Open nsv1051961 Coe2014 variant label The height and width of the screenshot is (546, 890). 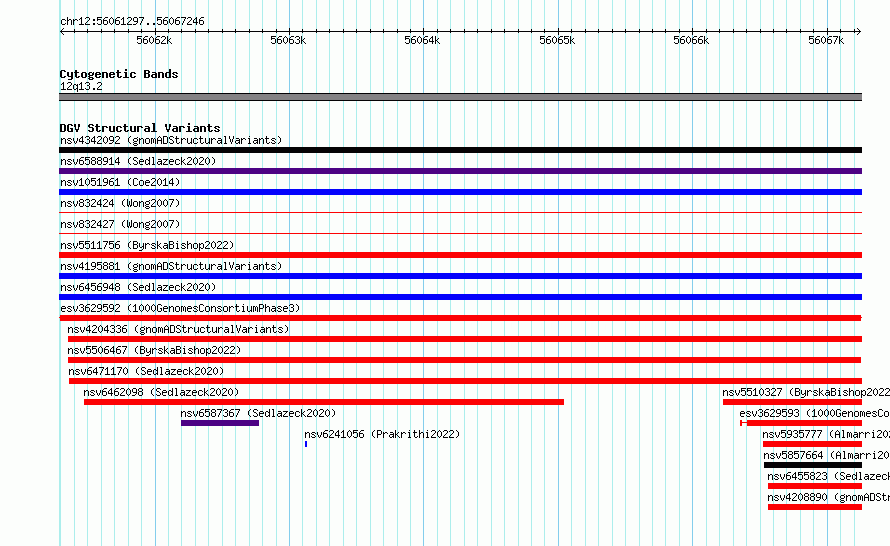click(x=120, y=182)
